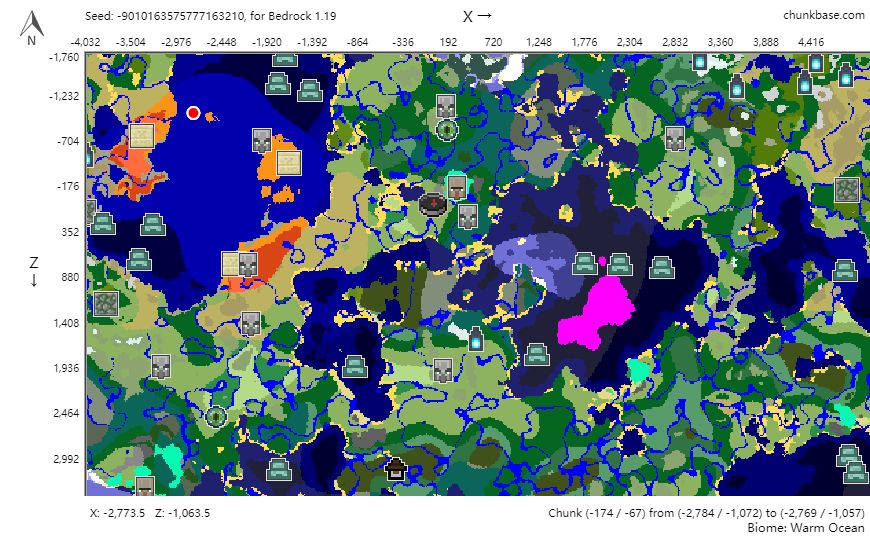Click the north compass arrow icon

[32, 28]
